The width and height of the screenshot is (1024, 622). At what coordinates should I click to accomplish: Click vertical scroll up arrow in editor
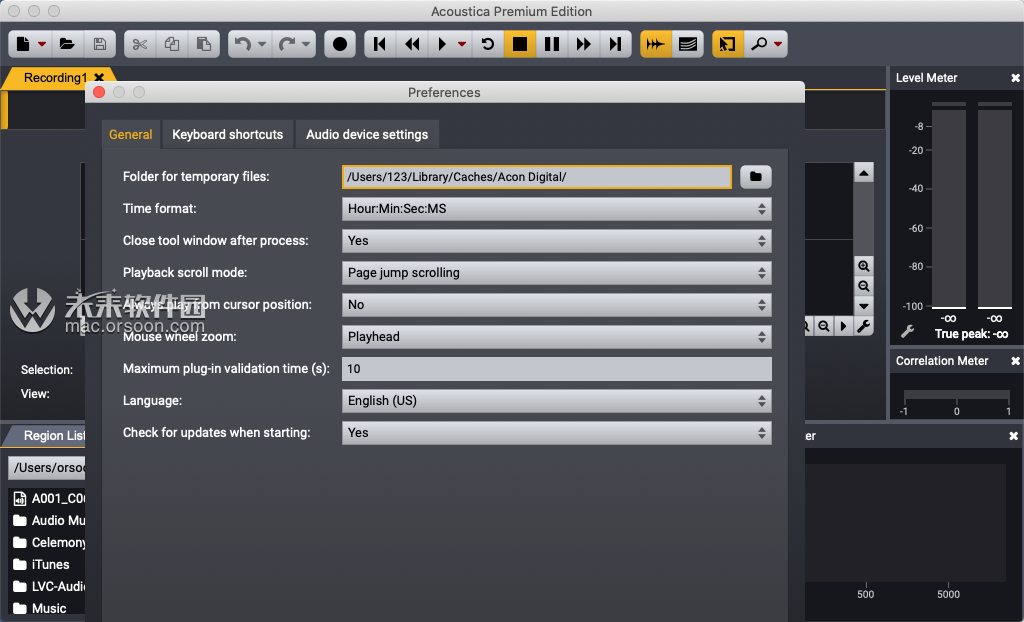pos(863,173)
